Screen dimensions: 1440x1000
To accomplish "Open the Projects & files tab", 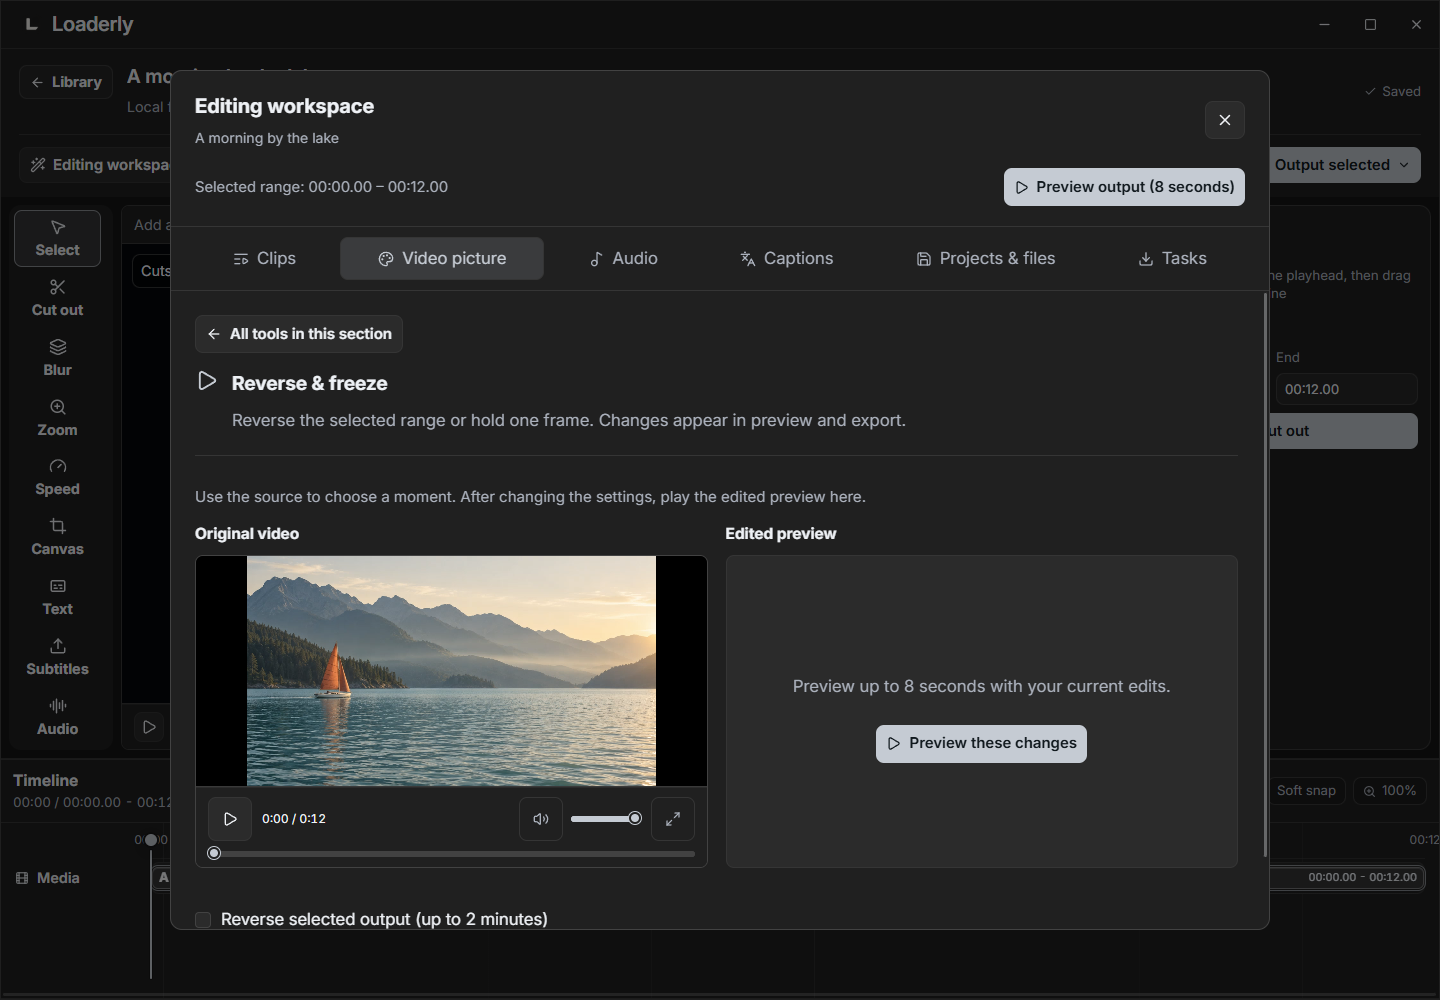I will (986, 258).
